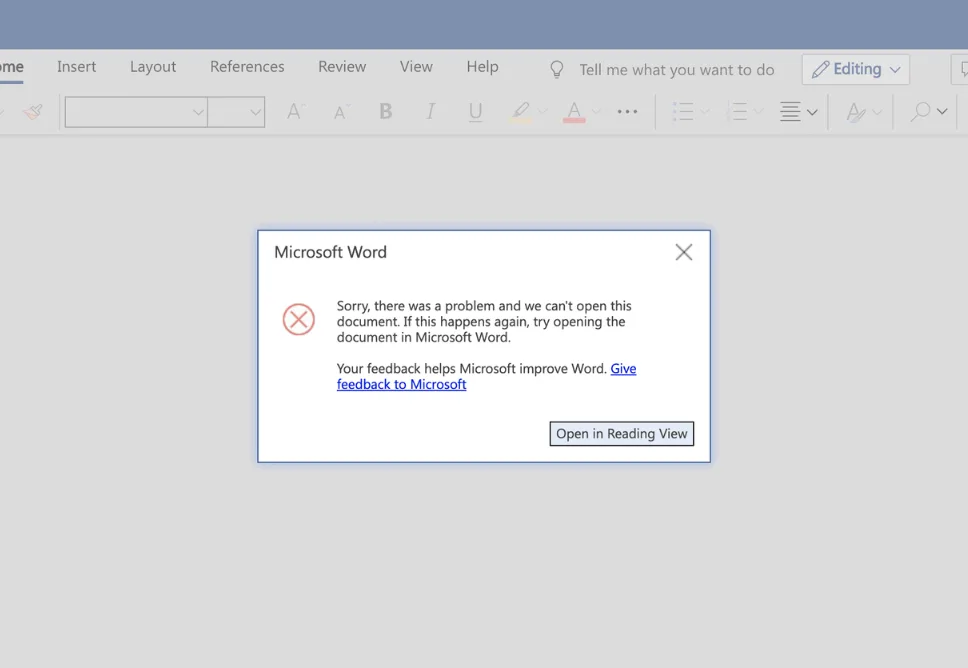Switch to the Home tab
The height and width of the screenshot is (668, 968).
point(11,67)
